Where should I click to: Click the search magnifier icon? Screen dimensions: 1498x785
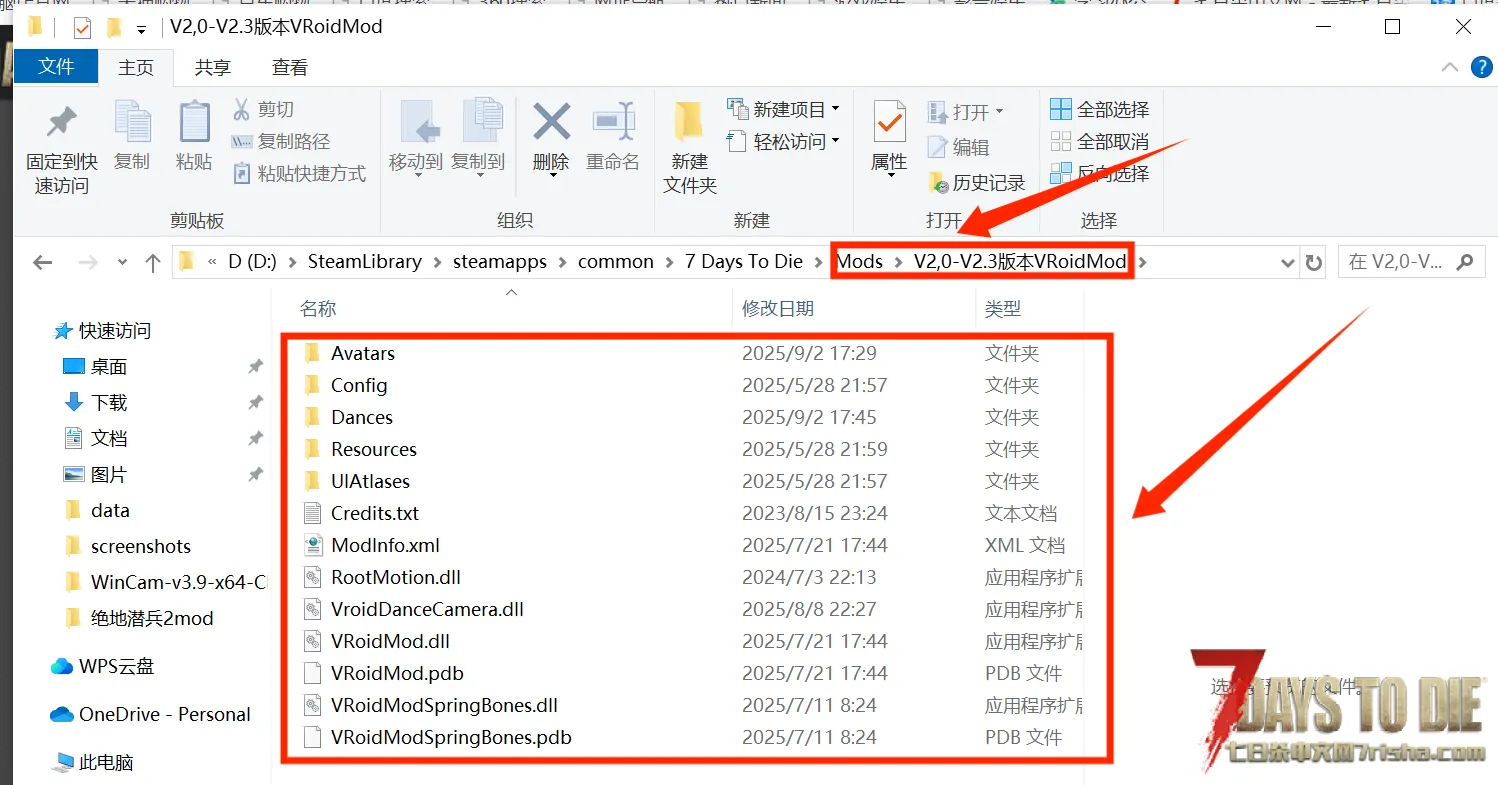1464,262
